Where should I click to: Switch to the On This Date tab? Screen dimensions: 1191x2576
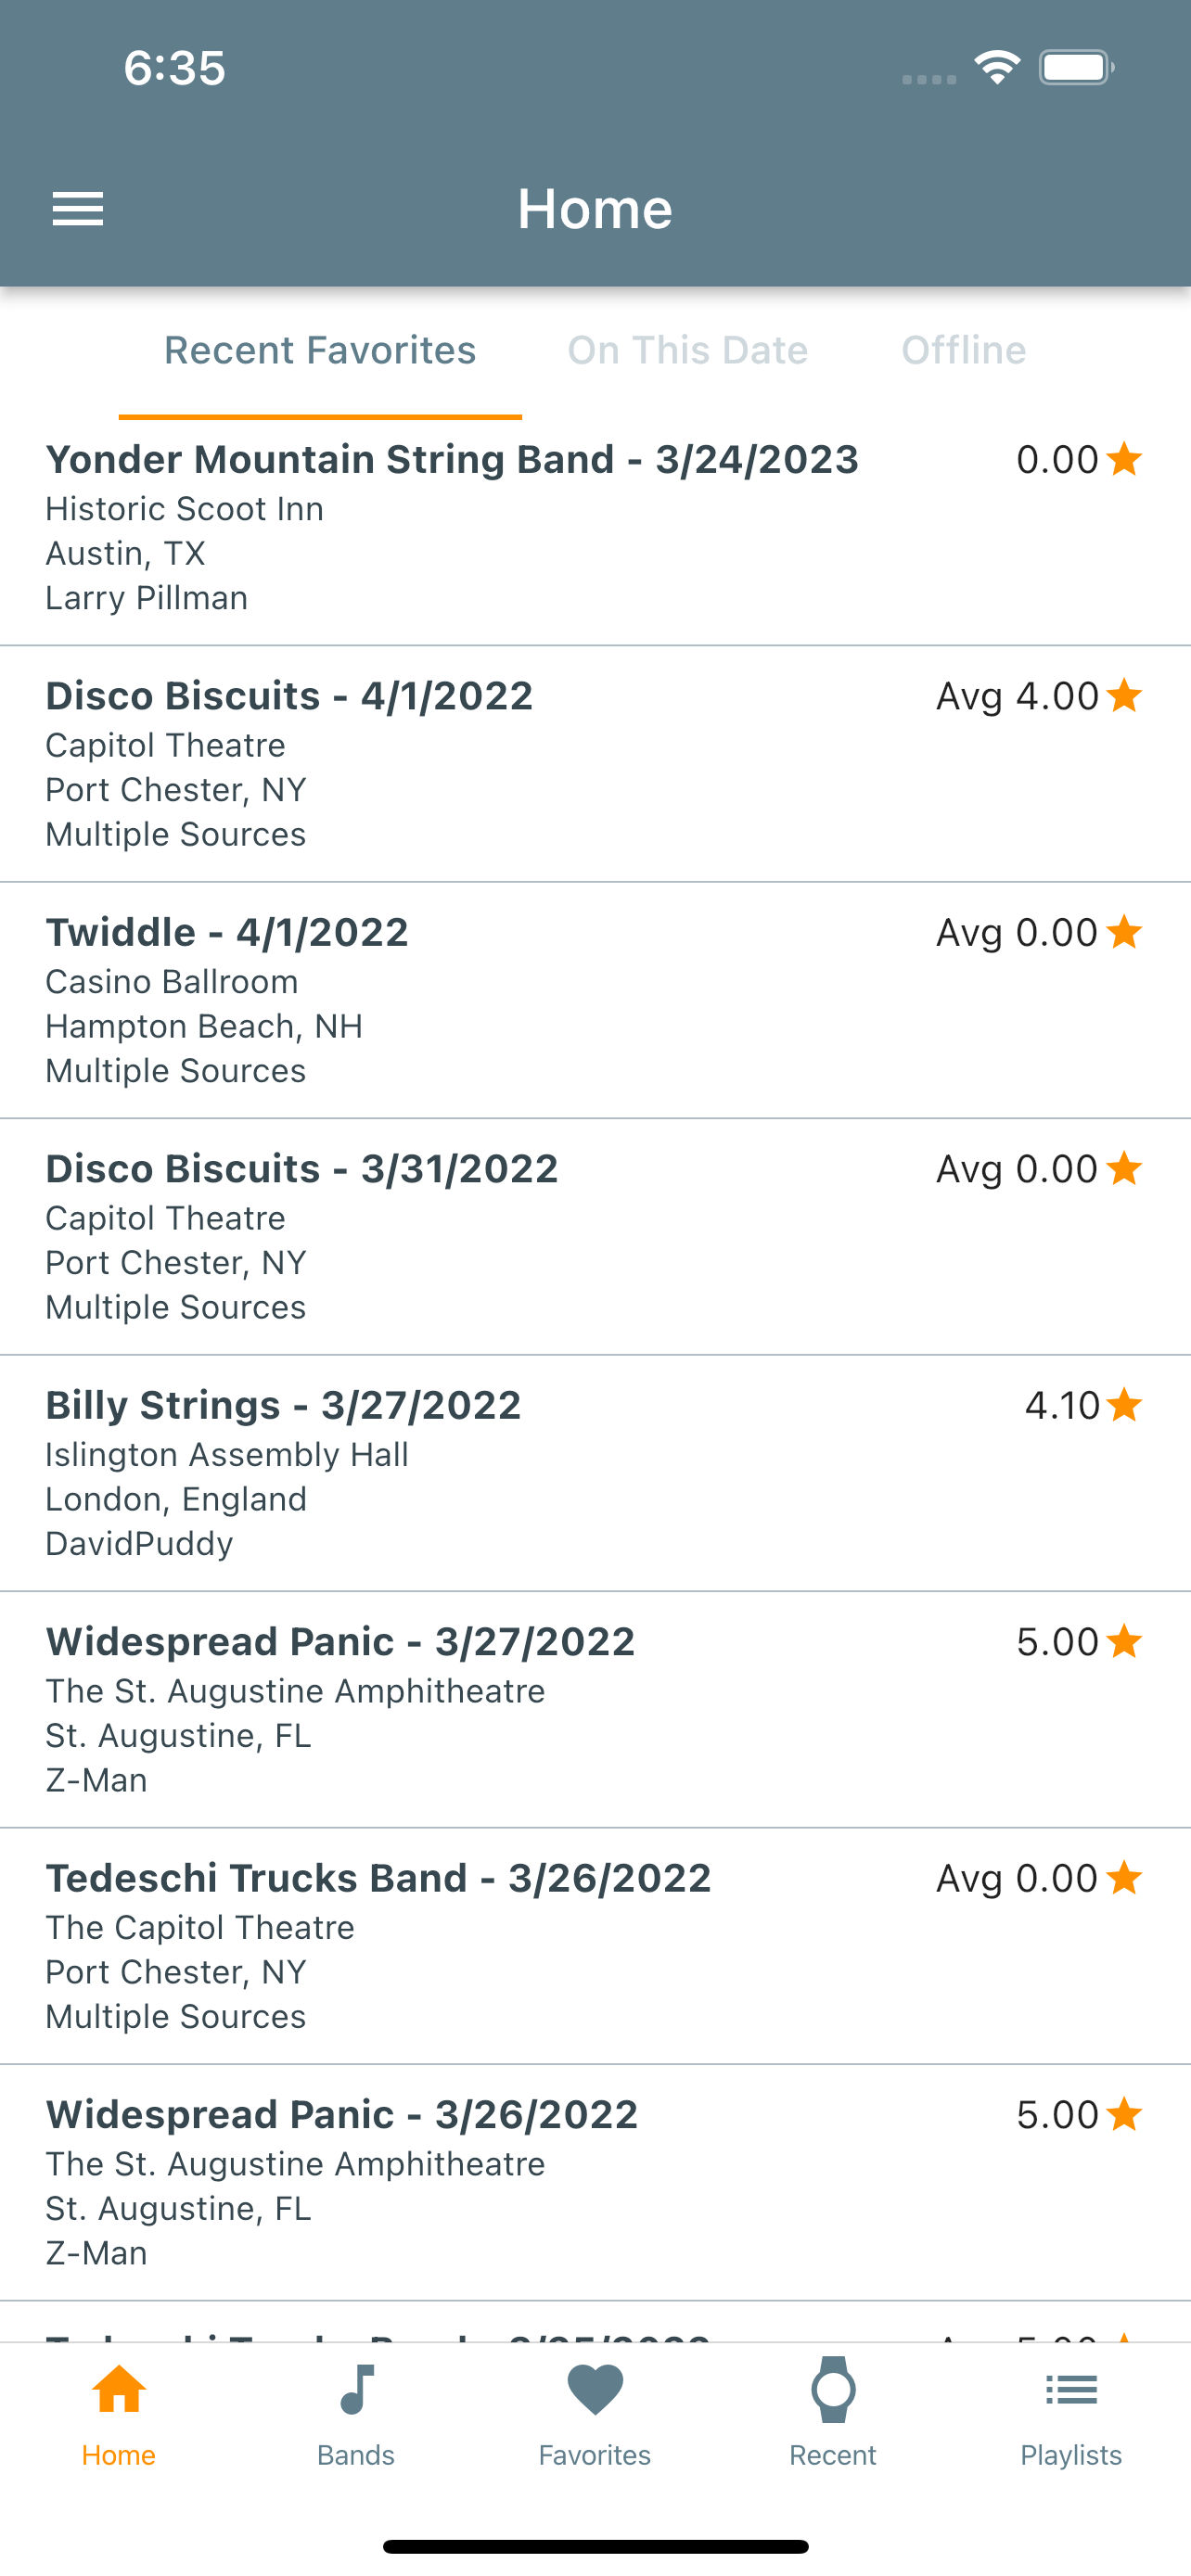tap(687, 351)
